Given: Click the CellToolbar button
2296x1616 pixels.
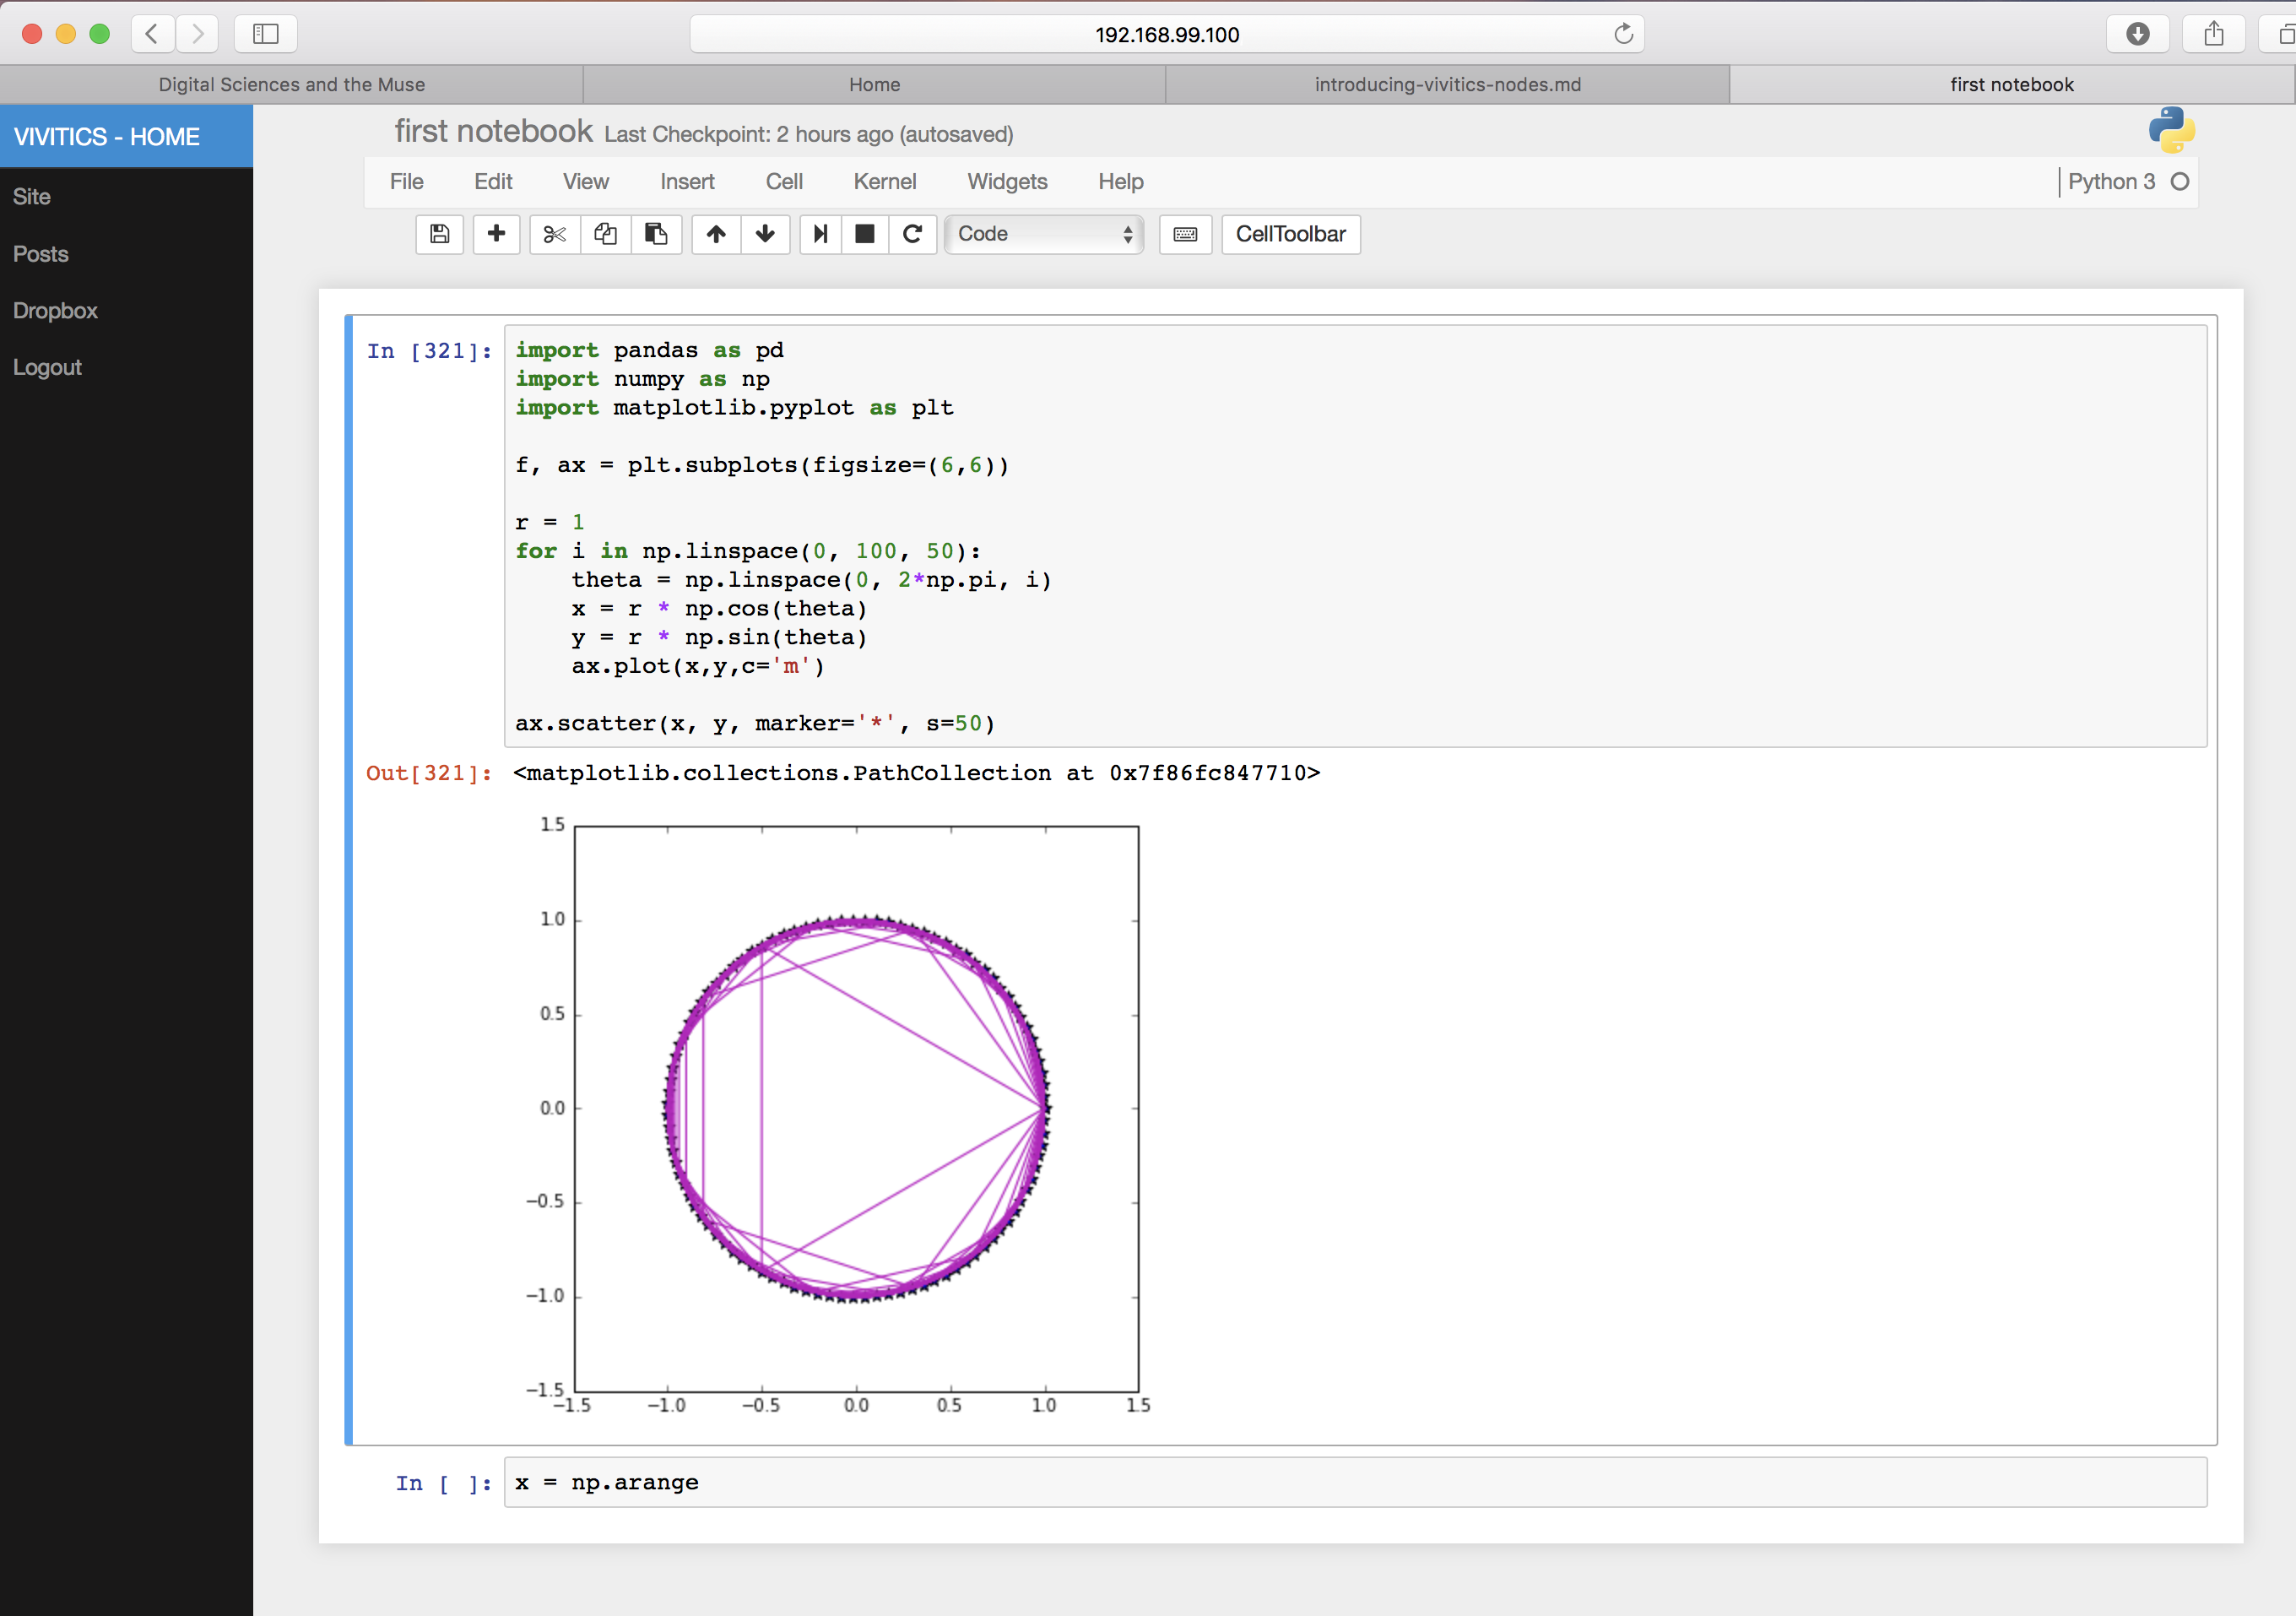Looking at the screenshot, I should 1291,235.
